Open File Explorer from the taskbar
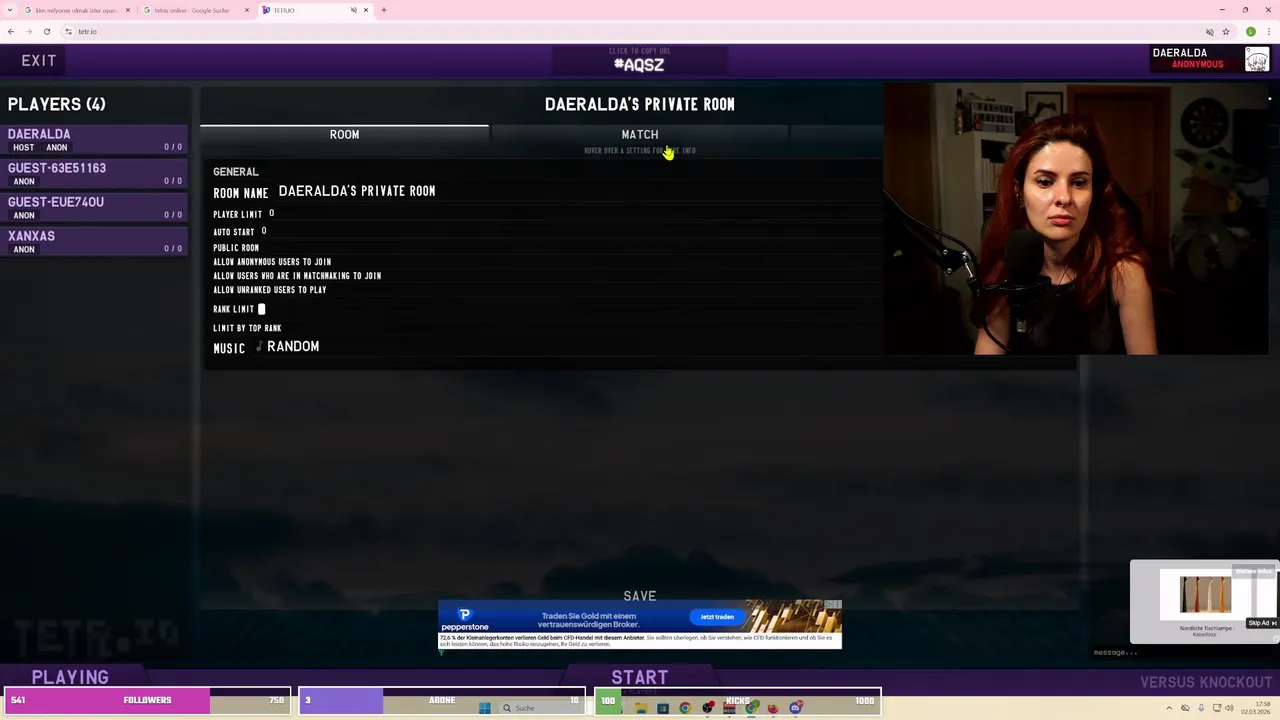Screen dimensions: 1280x720 click(641, 708)
